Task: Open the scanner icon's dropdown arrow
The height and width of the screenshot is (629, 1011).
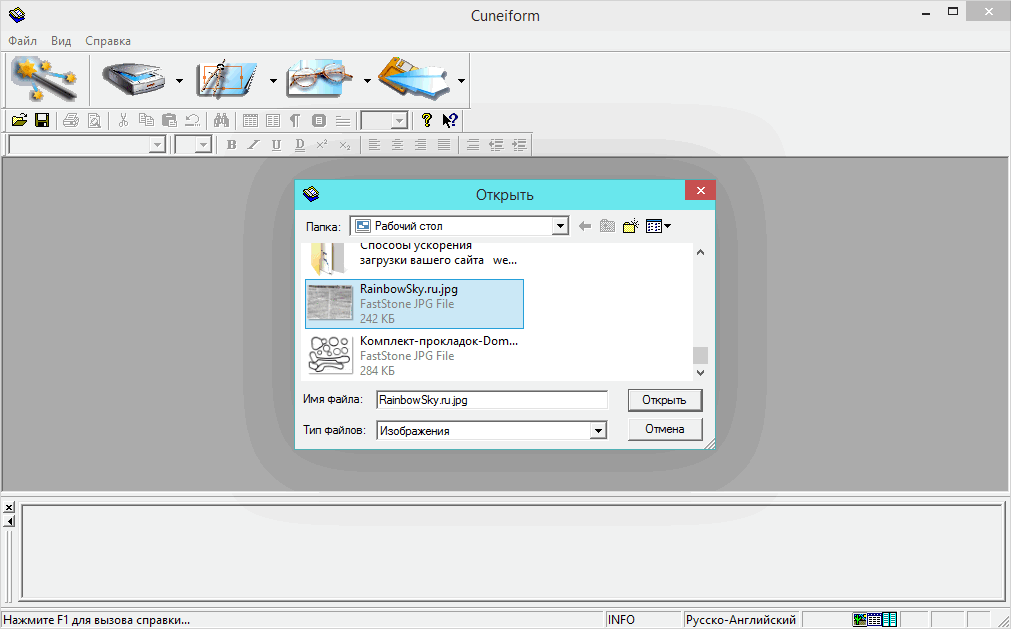Action: click(179, 80)
